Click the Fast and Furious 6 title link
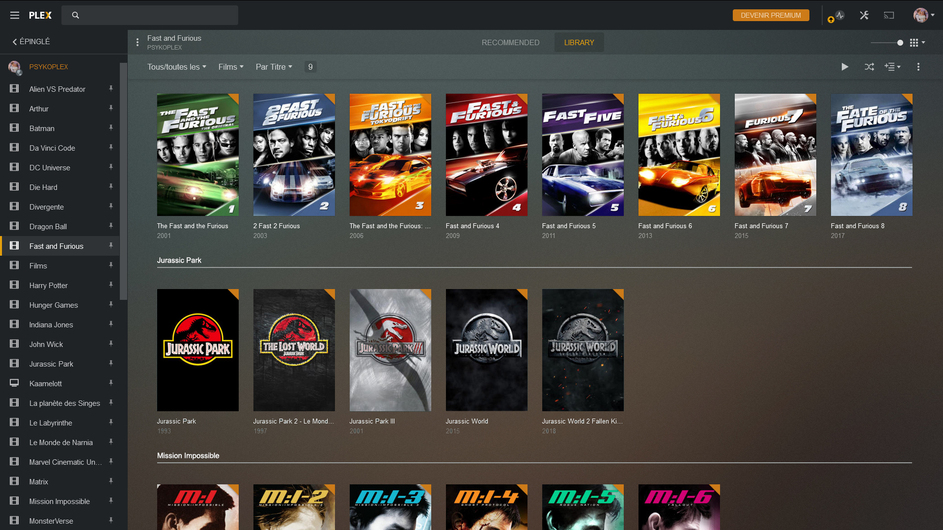Viewport: 943px width, 530px height. tap(665, 226)
